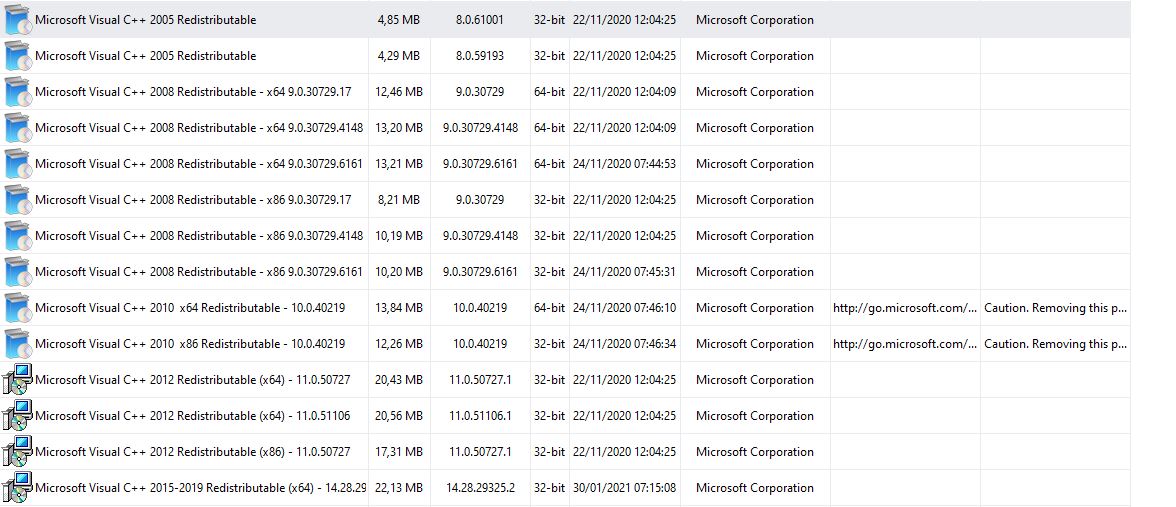Click '32-bit' in the 2015-2019 Redistributable row
This screenshot has width=1176, height=507.
[549, 488]
